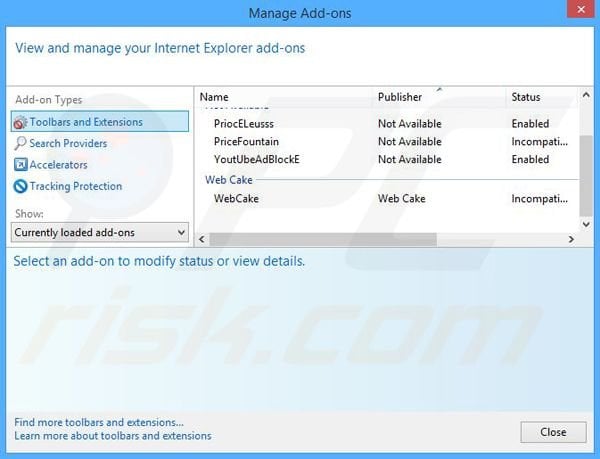Open the Accelerators add-on type

[59, 165]
